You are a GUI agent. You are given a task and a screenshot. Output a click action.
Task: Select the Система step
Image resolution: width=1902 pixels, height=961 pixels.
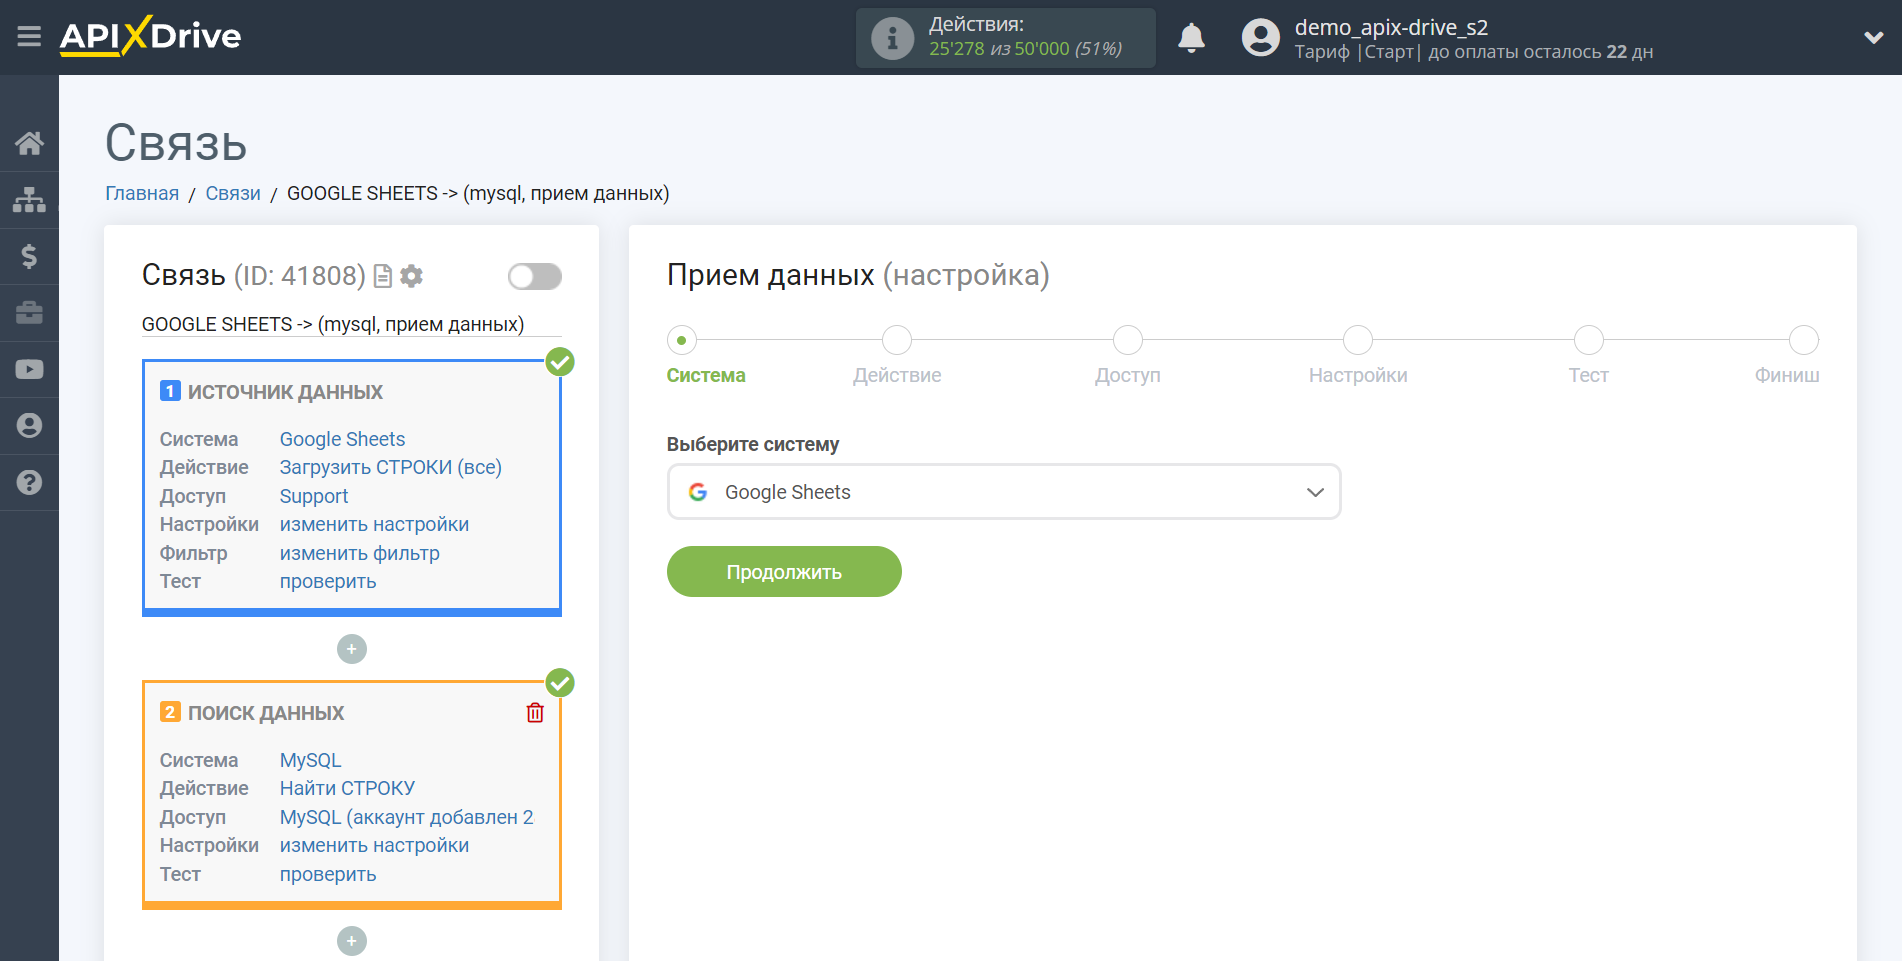tap(682, 340)
